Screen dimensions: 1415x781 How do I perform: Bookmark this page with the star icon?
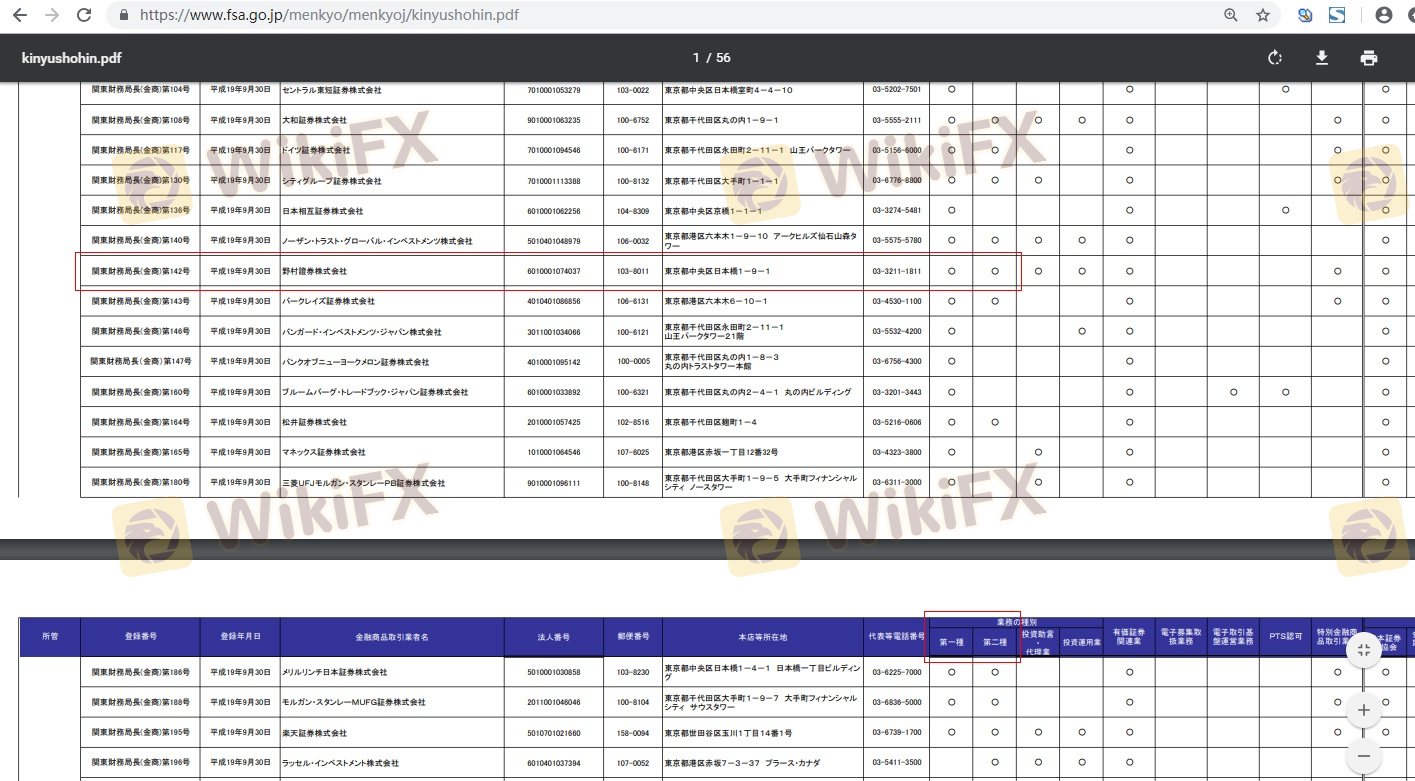(1263, 15)
